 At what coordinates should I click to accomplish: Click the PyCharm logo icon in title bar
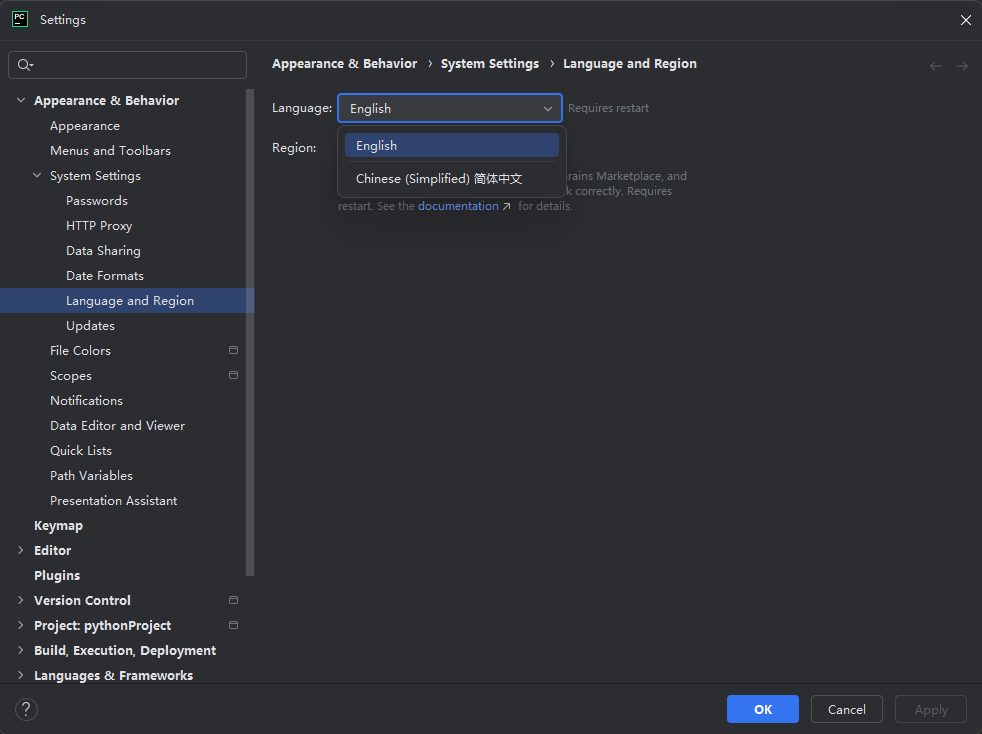coord(20,19)
